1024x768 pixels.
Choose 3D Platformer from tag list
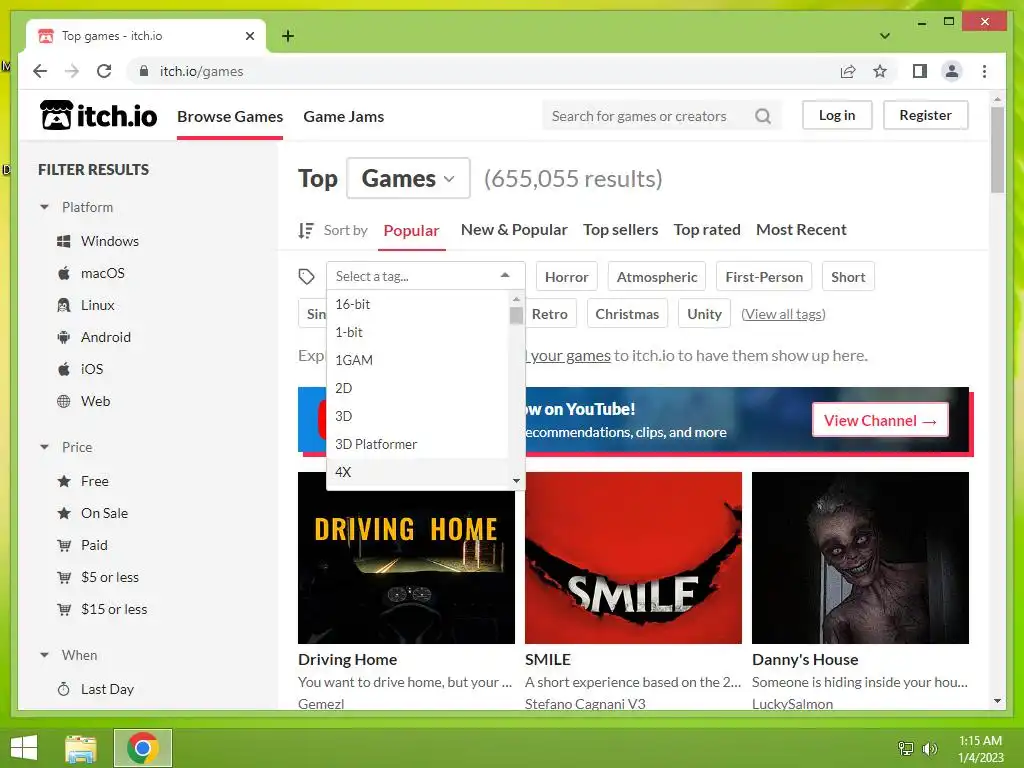pos(417,445)
